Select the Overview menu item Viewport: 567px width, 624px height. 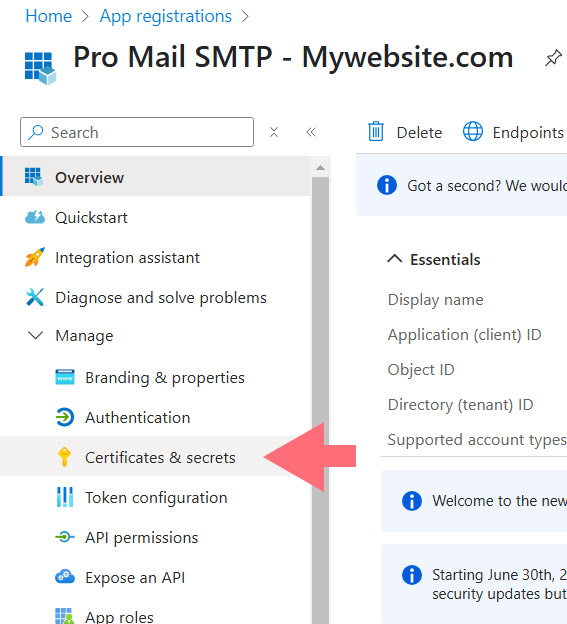(x=156, y=177)
